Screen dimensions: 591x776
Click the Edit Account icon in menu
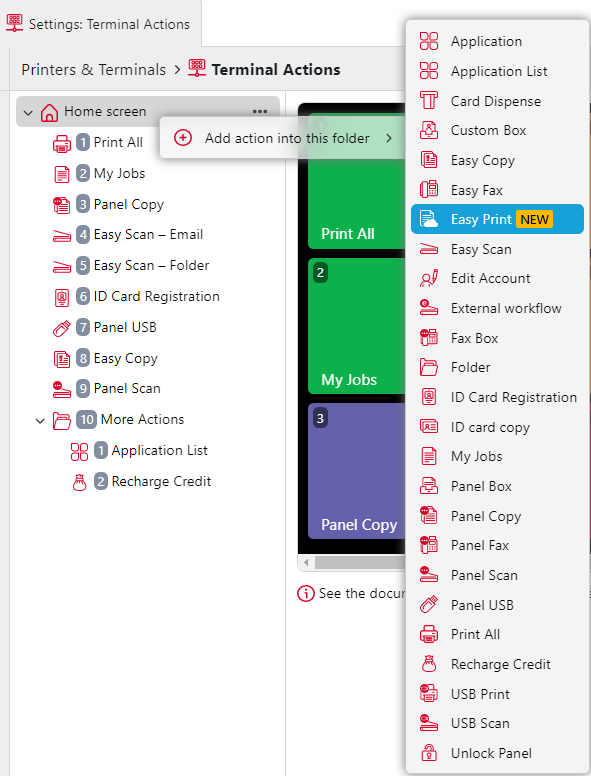pos(429,279)
